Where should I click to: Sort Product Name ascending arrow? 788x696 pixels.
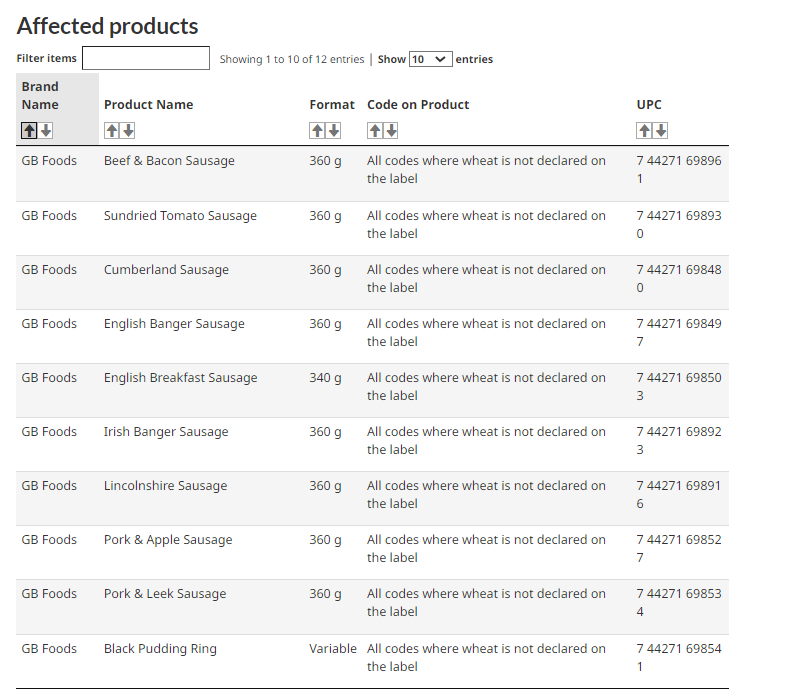click(x=112, y=130)
